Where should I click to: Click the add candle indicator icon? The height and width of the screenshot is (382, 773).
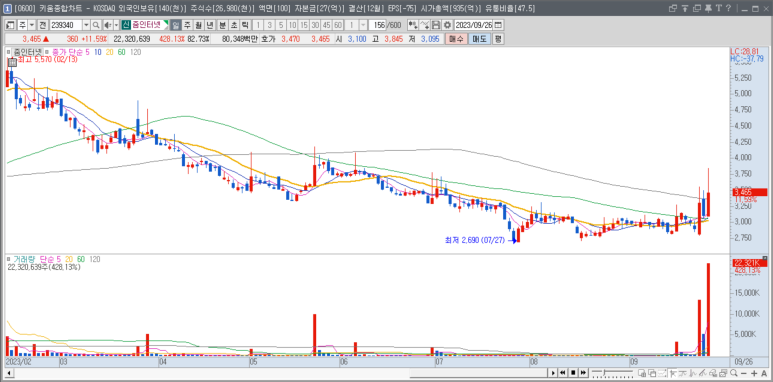413,25
